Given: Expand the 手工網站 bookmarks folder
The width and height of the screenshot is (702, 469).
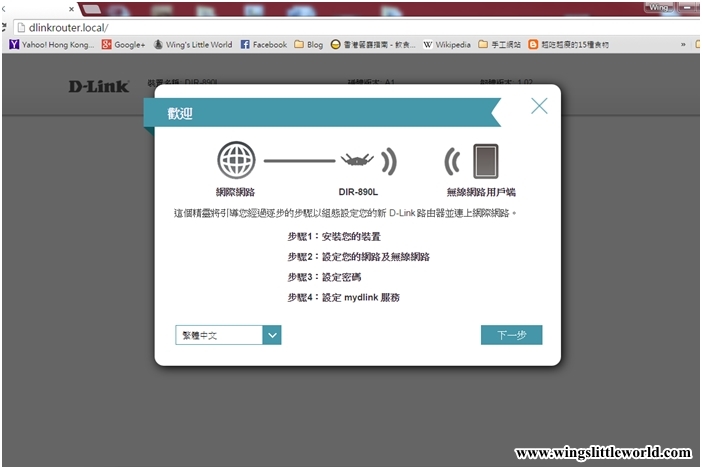Looking at the screenshot, I should (x=500, y=45).
